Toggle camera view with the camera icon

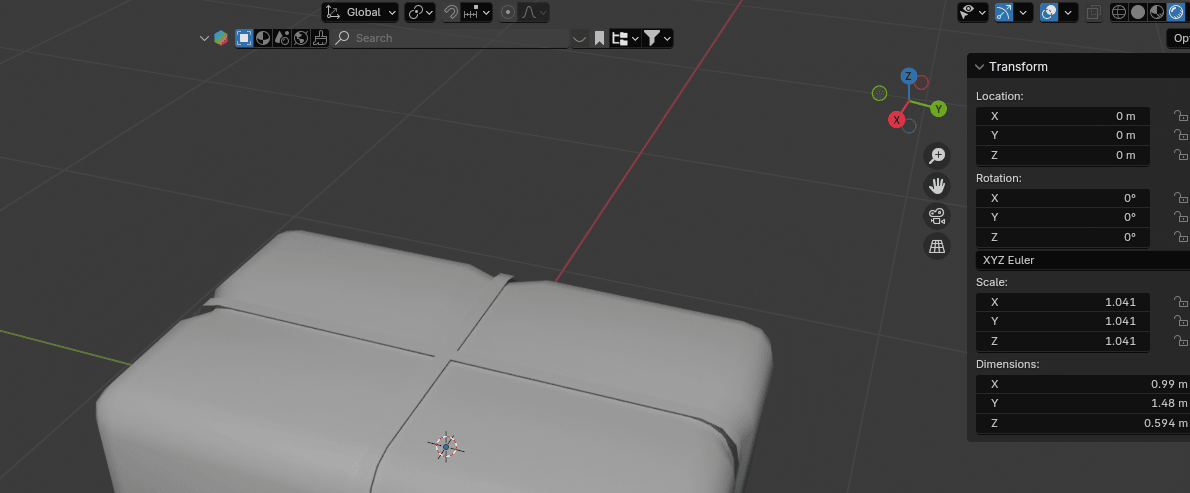click(937, 216)
